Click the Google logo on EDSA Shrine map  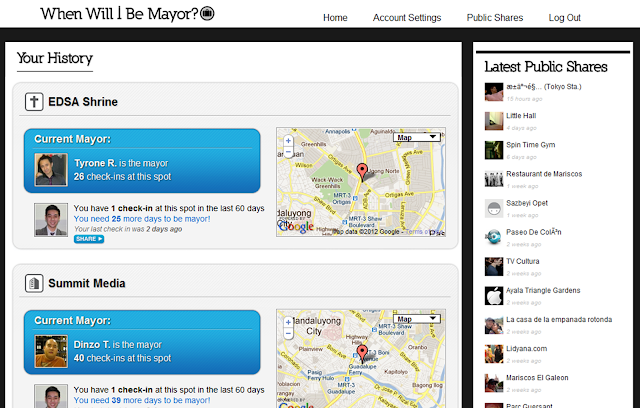coord(296,227)
